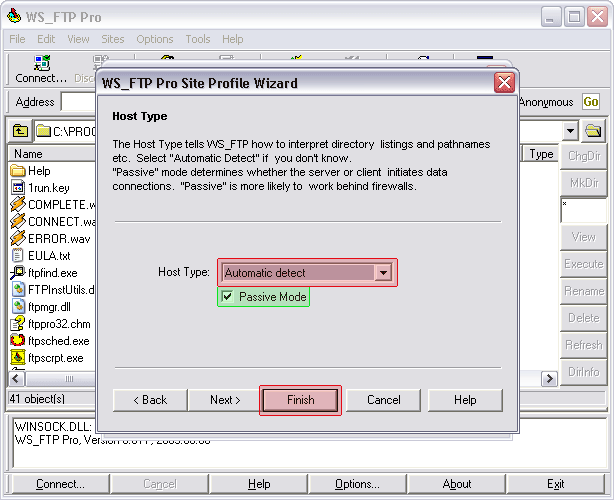This screenshot has width=614, height=500.
Task: Click the file list horizontal scrollbar
Action: tap(60, 379)
